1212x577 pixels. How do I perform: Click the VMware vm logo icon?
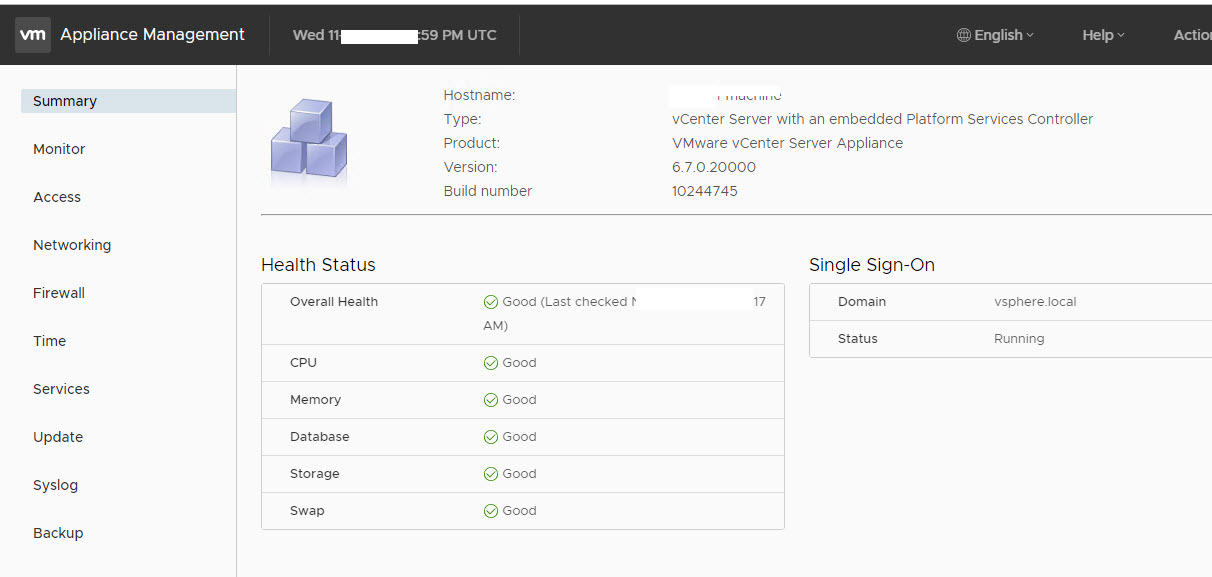[x=33, y=35]
